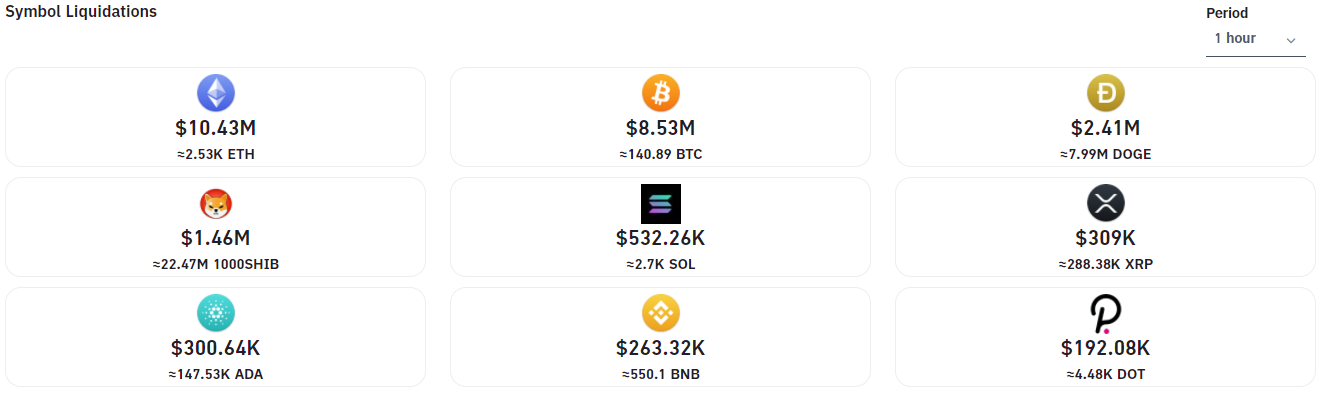Open the Solana logo icon
Viewport: 1323px width, 401px height.
point(660,204)
